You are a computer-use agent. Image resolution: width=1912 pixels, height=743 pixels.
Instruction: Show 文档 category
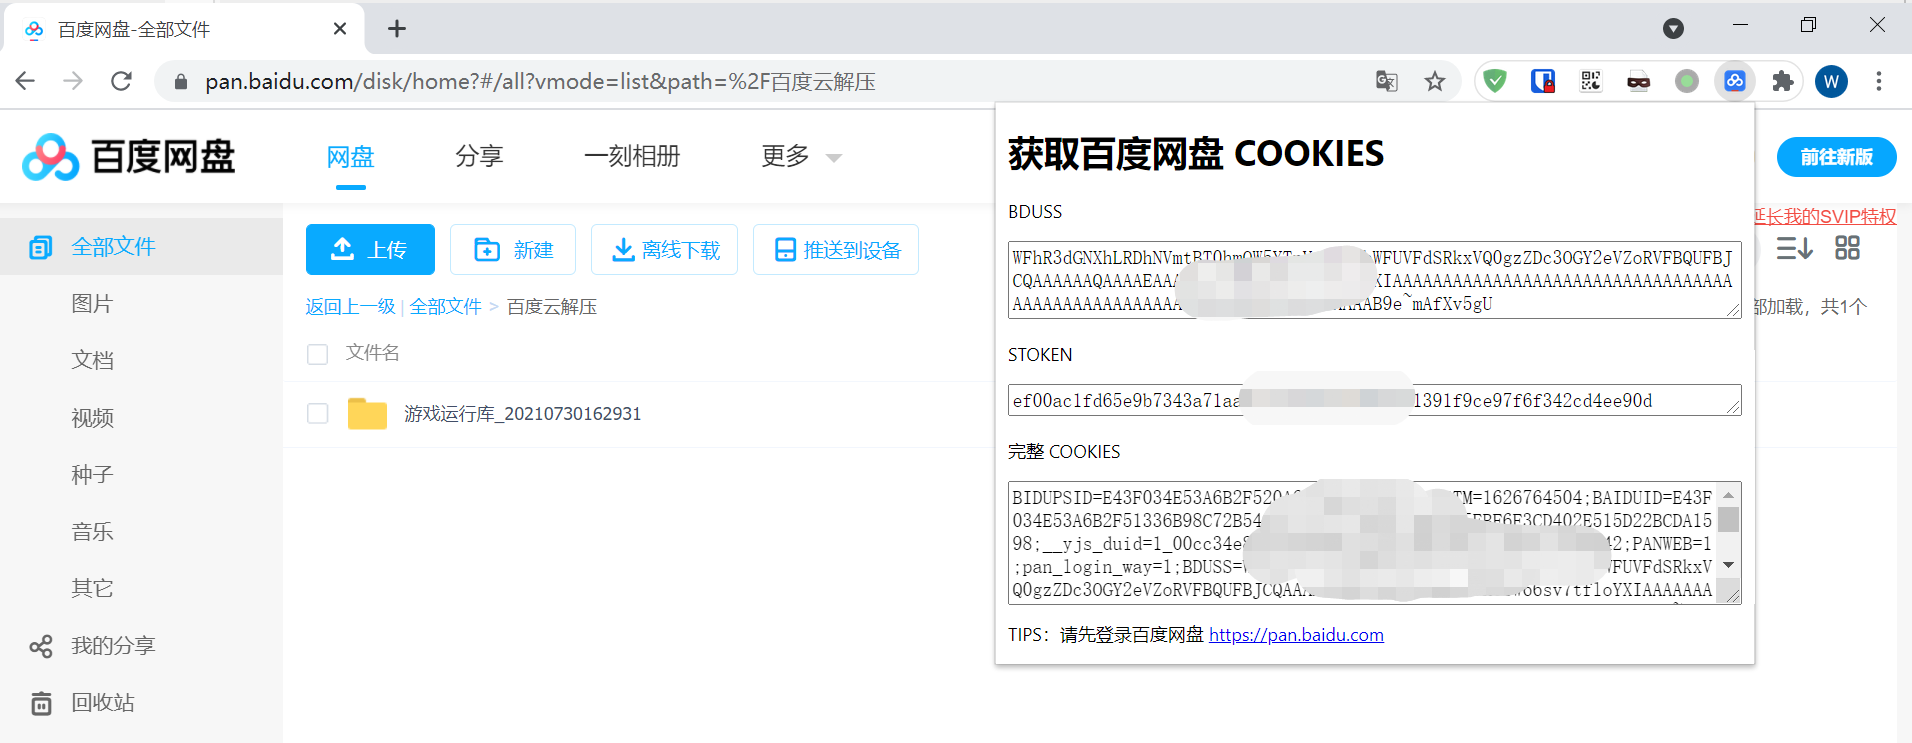[92, 360]
